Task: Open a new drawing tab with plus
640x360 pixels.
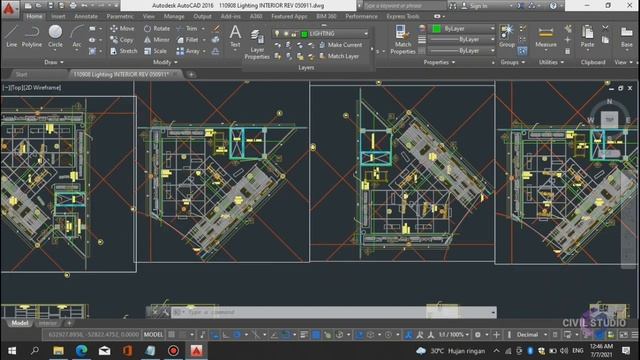Action: pyautogui.click(x=191, y=74)
